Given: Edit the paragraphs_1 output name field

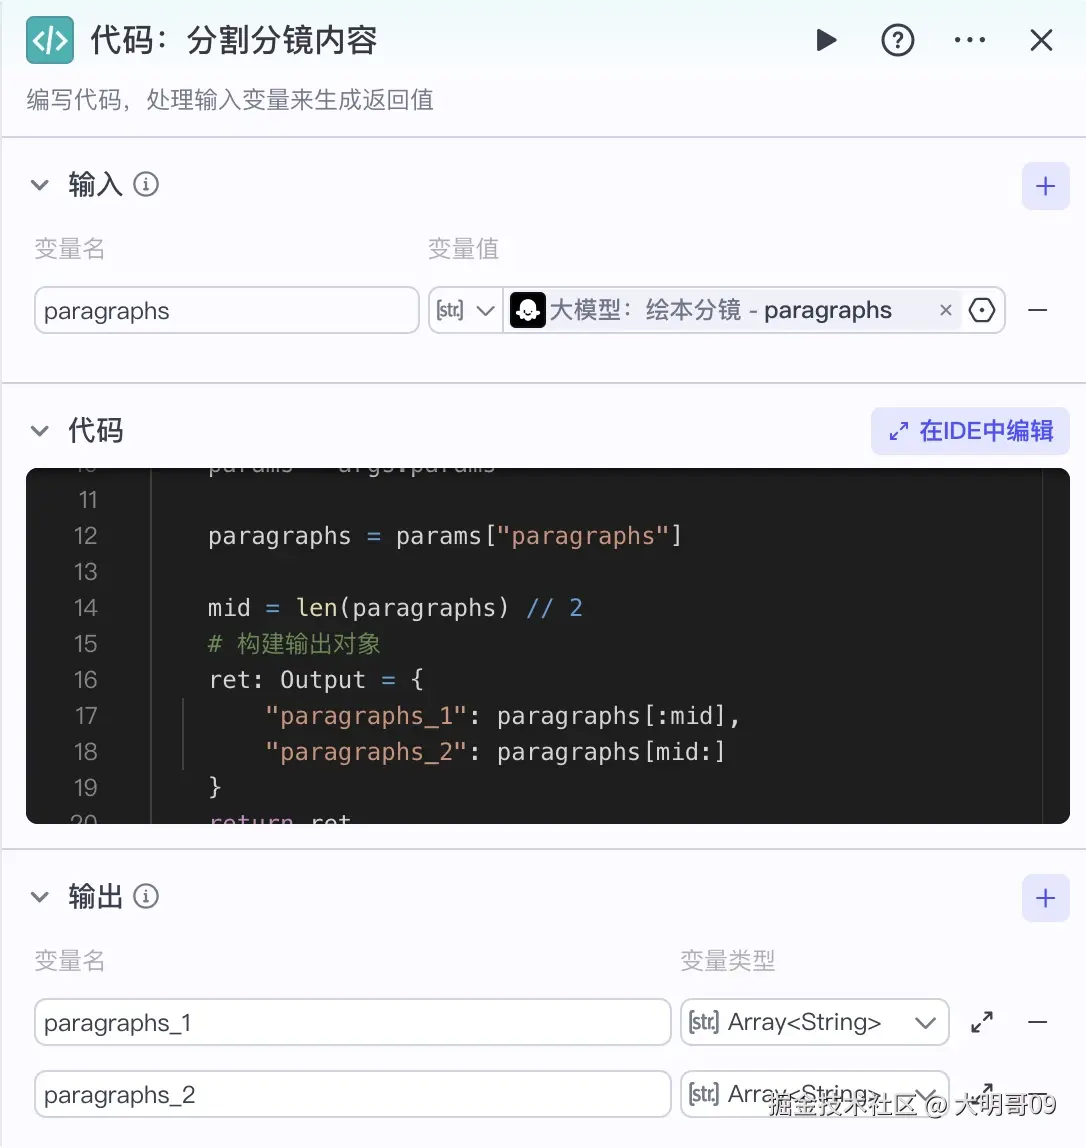Looking at the screenshot, I should pyautogui.click(x=352, y=1022).
